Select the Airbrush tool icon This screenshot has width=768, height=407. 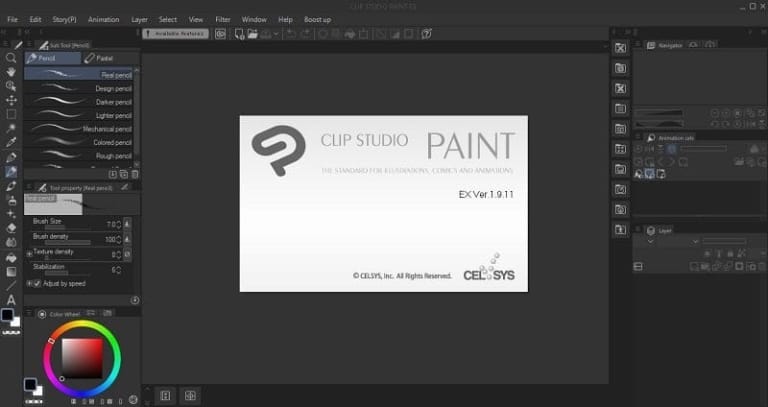11,200
